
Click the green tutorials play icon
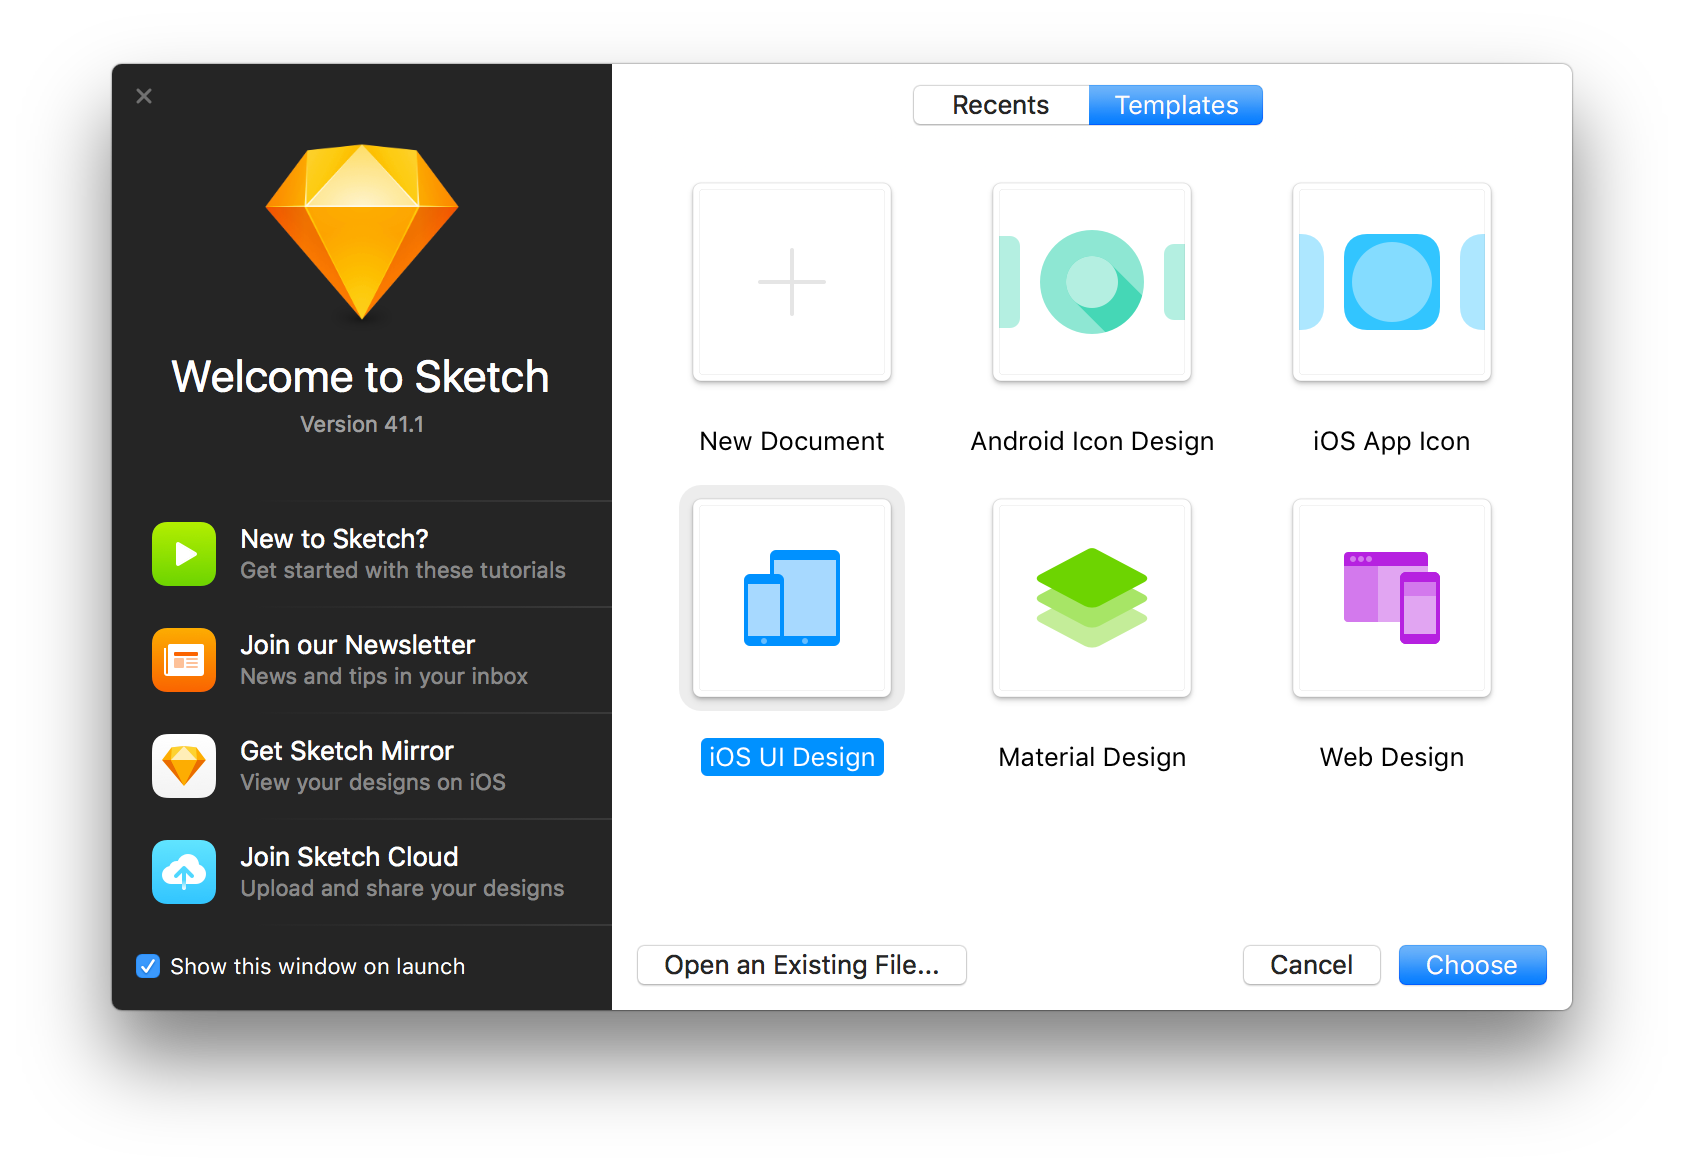click(x=184, y=554)
